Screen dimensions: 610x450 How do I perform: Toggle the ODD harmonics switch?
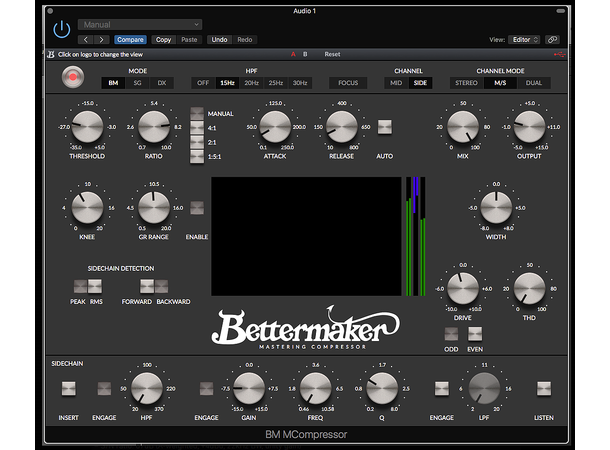tap(451, 334)
